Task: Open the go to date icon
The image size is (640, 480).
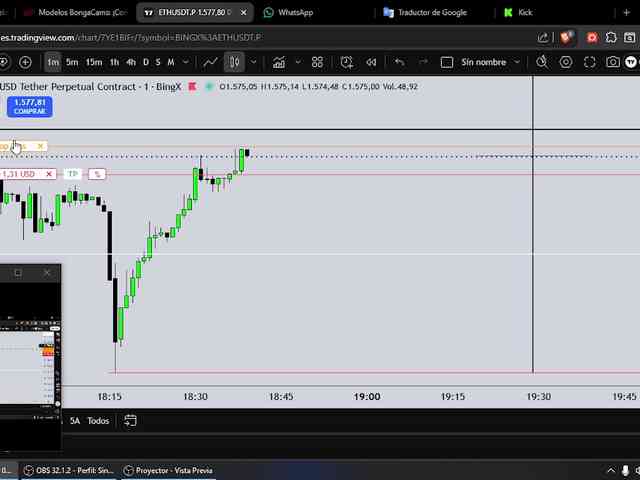Action: (130, 421)
